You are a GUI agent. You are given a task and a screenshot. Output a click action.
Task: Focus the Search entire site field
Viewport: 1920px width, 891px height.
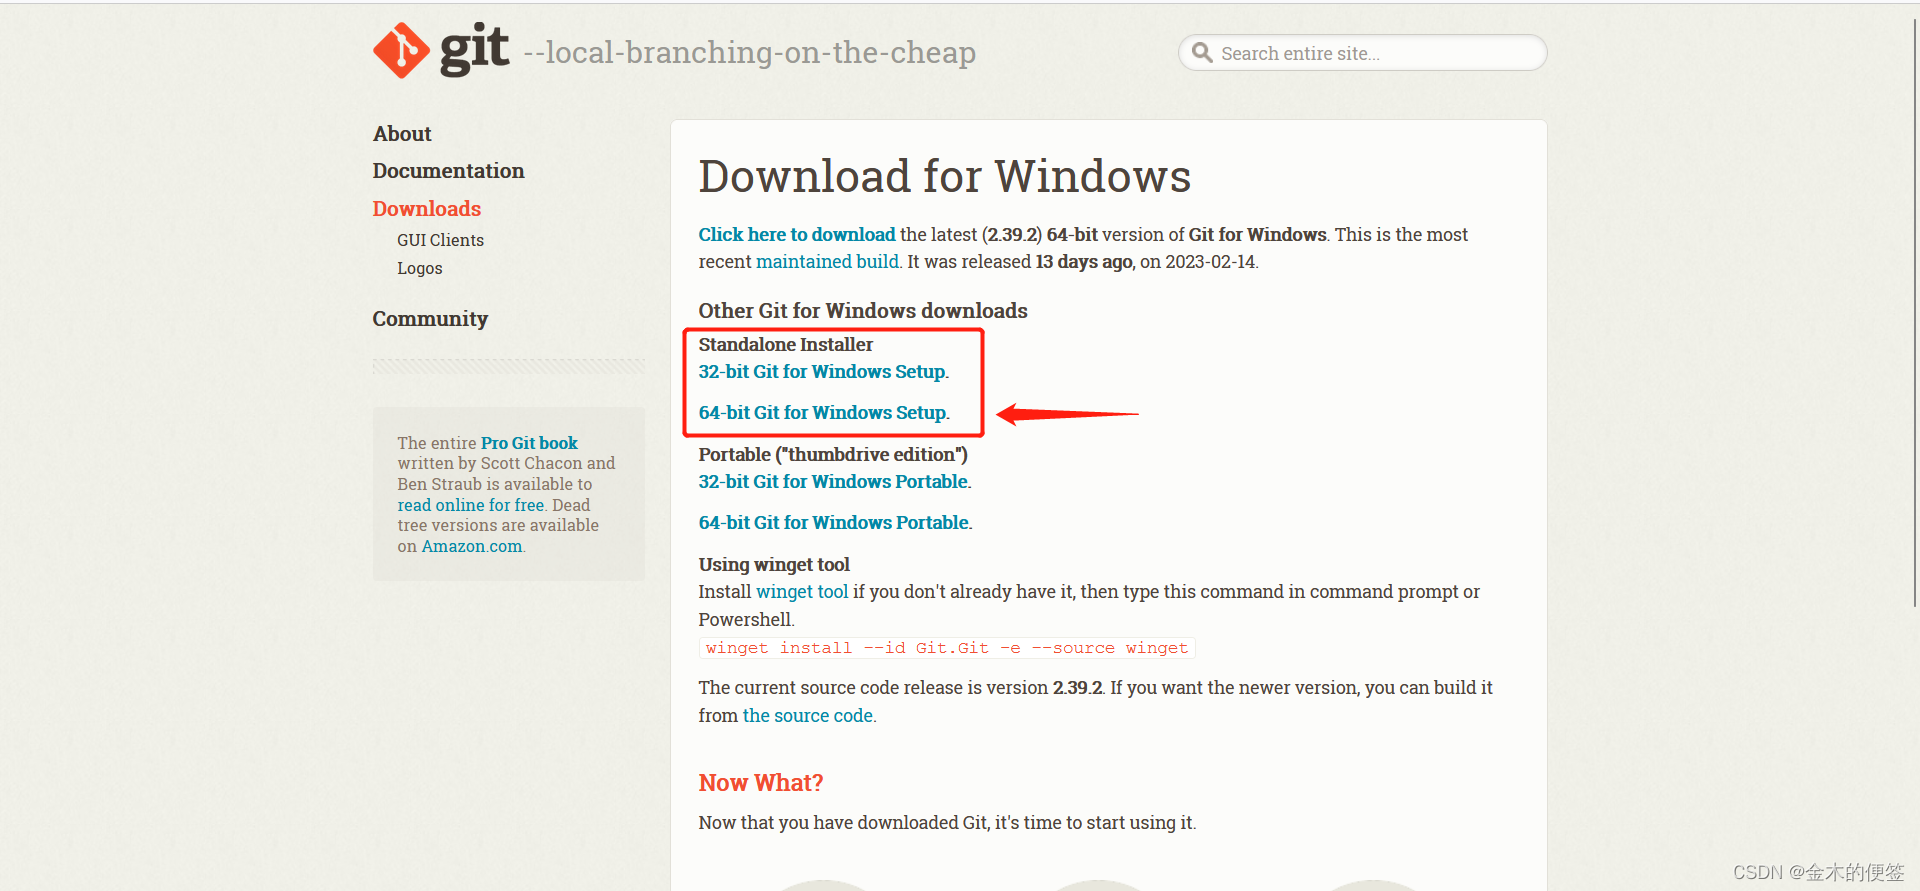(1362, 53)
